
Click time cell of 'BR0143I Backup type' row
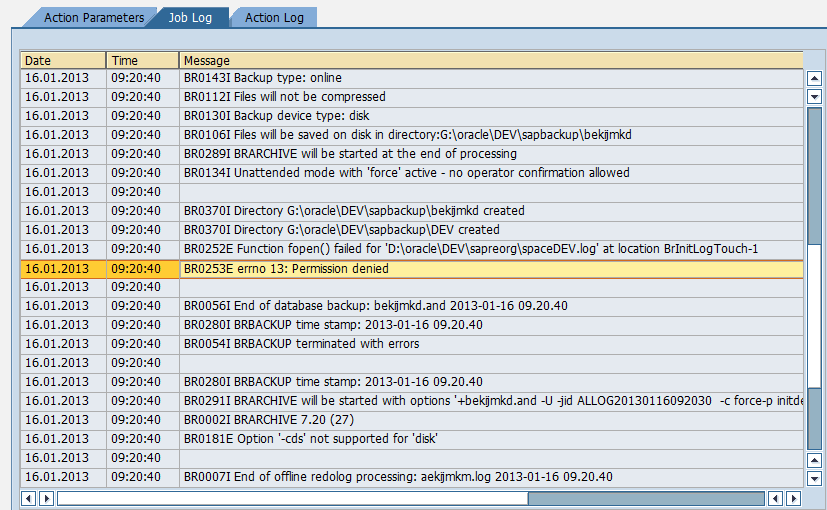(143, 78)
